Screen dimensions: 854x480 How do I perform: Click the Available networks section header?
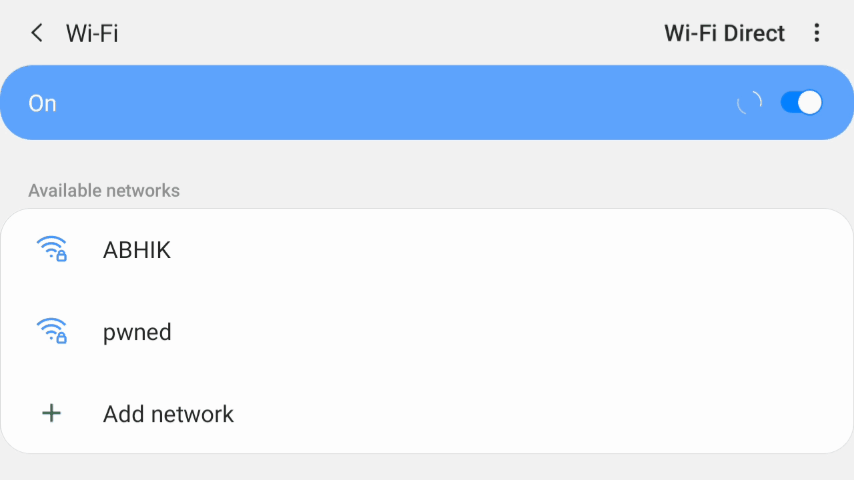click(x=104, y=190)
